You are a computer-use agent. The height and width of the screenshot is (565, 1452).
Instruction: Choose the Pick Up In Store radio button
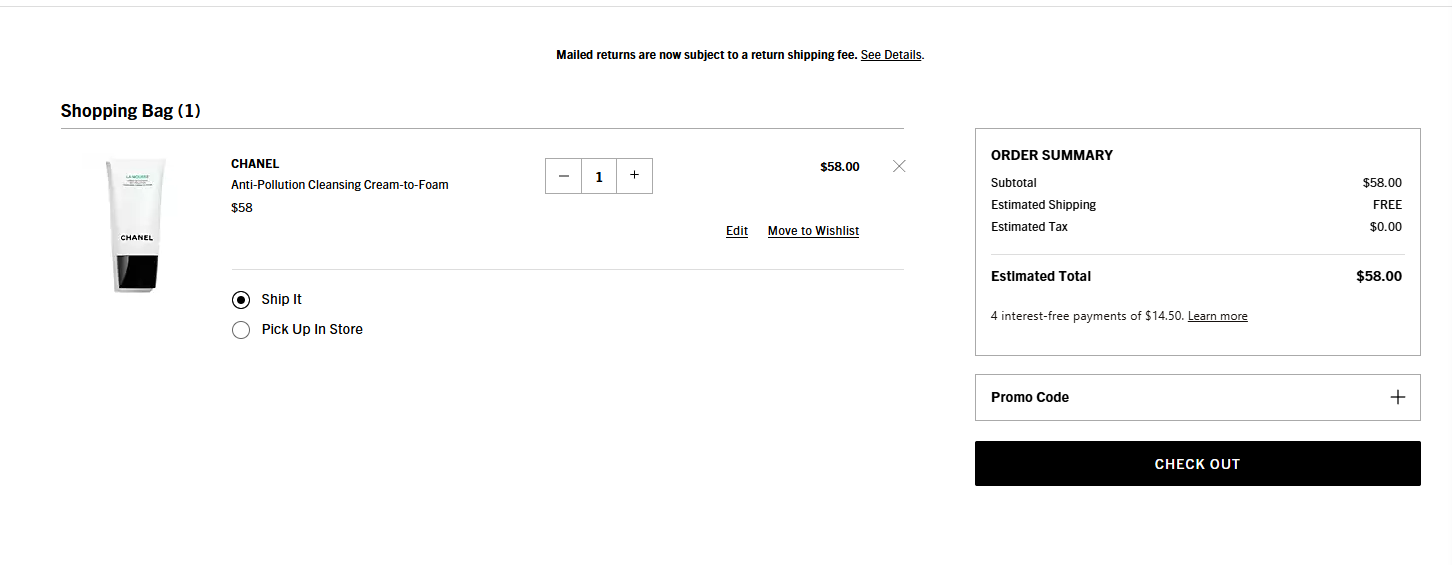pyautogui.click(x=241, y=330)
